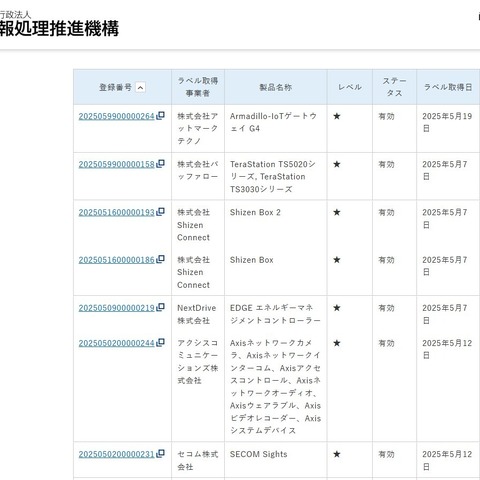
Task: Click the external-link icon beside 202505990000264
Action: [160, 116]
